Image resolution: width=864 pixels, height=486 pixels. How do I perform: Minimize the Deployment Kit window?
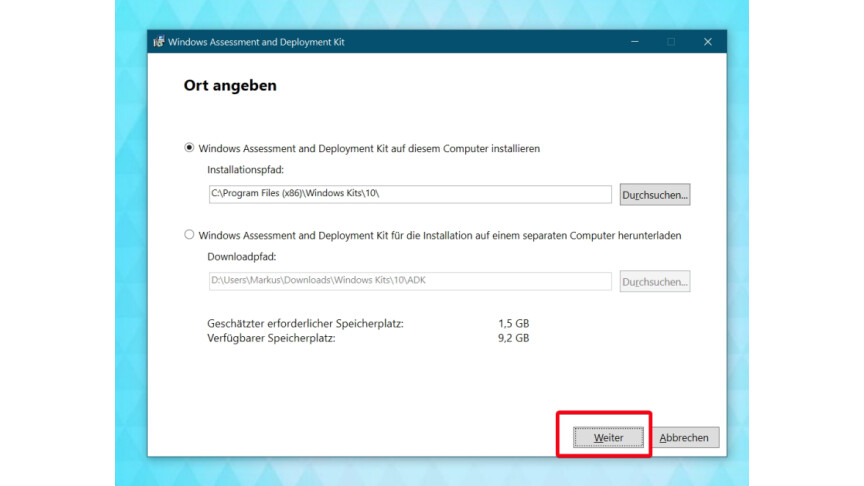[x=635, y=42]
